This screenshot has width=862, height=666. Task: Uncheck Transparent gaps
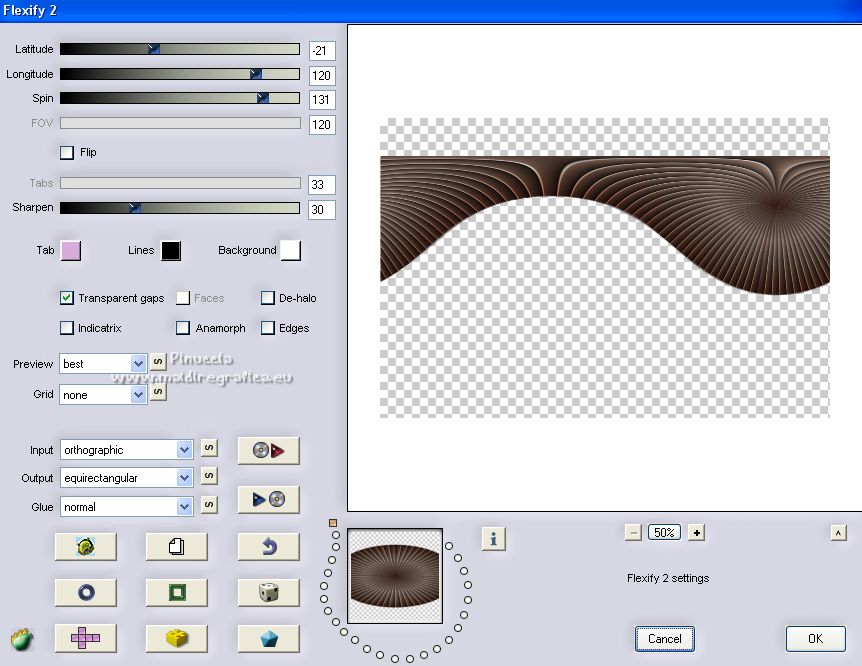click(x=67, y=298)
